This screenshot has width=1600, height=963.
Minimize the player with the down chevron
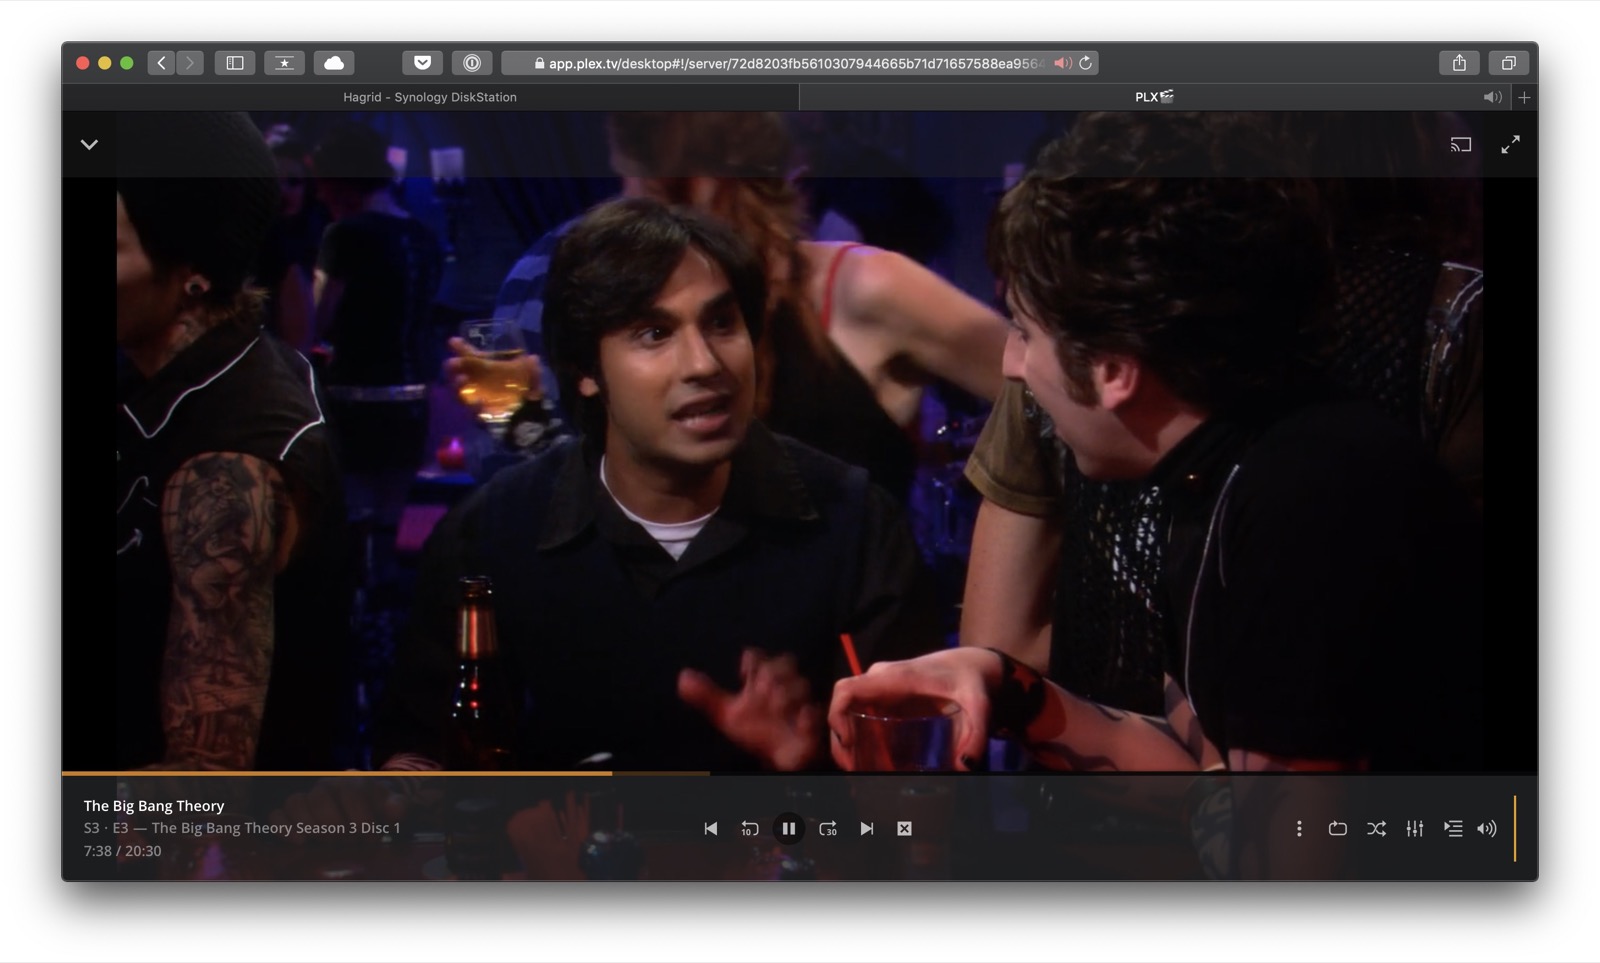[x=89, y=144]
